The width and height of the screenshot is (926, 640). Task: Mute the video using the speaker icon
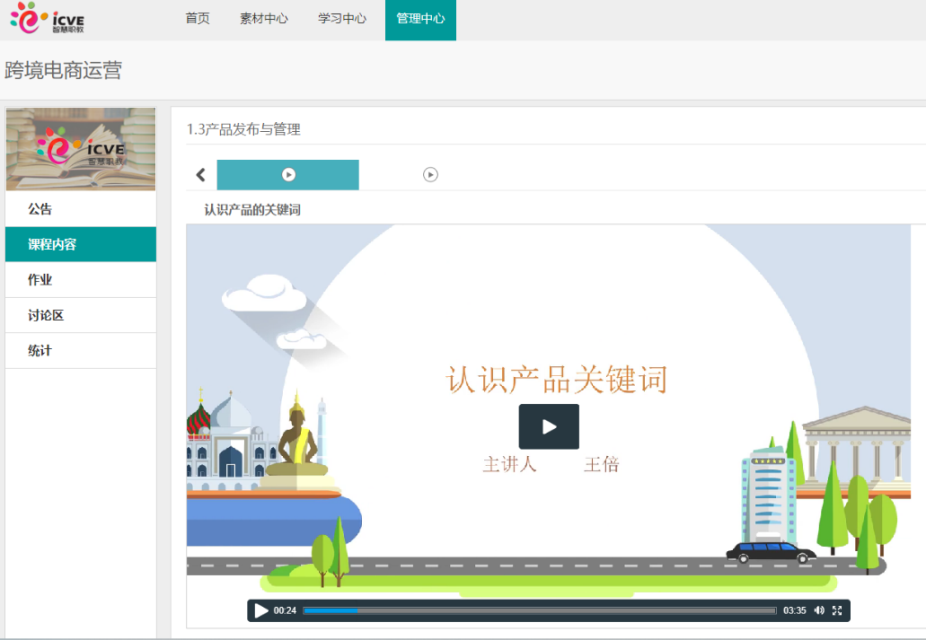click(x=819, y=611)
